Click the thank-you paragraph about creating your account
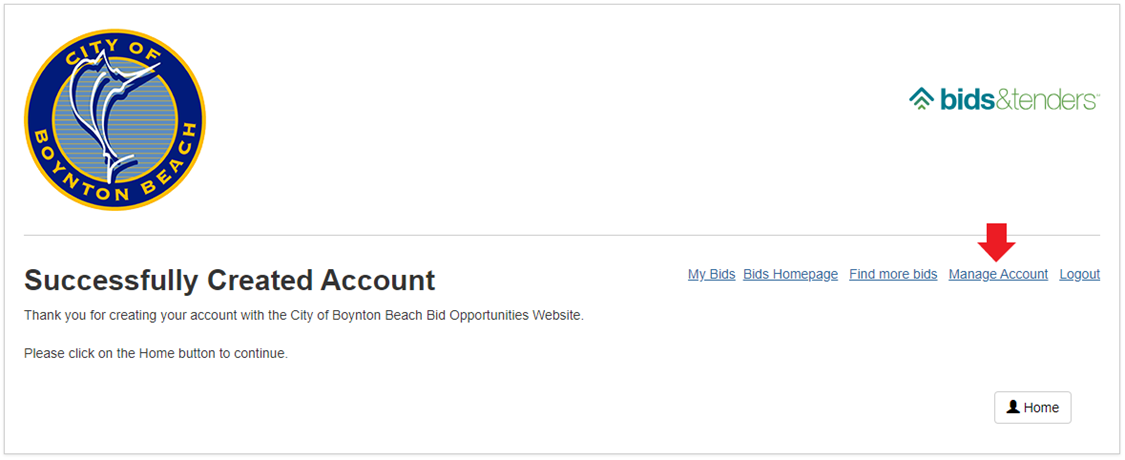The height and width of the screenshot is (460, 1125). [304, 315]
